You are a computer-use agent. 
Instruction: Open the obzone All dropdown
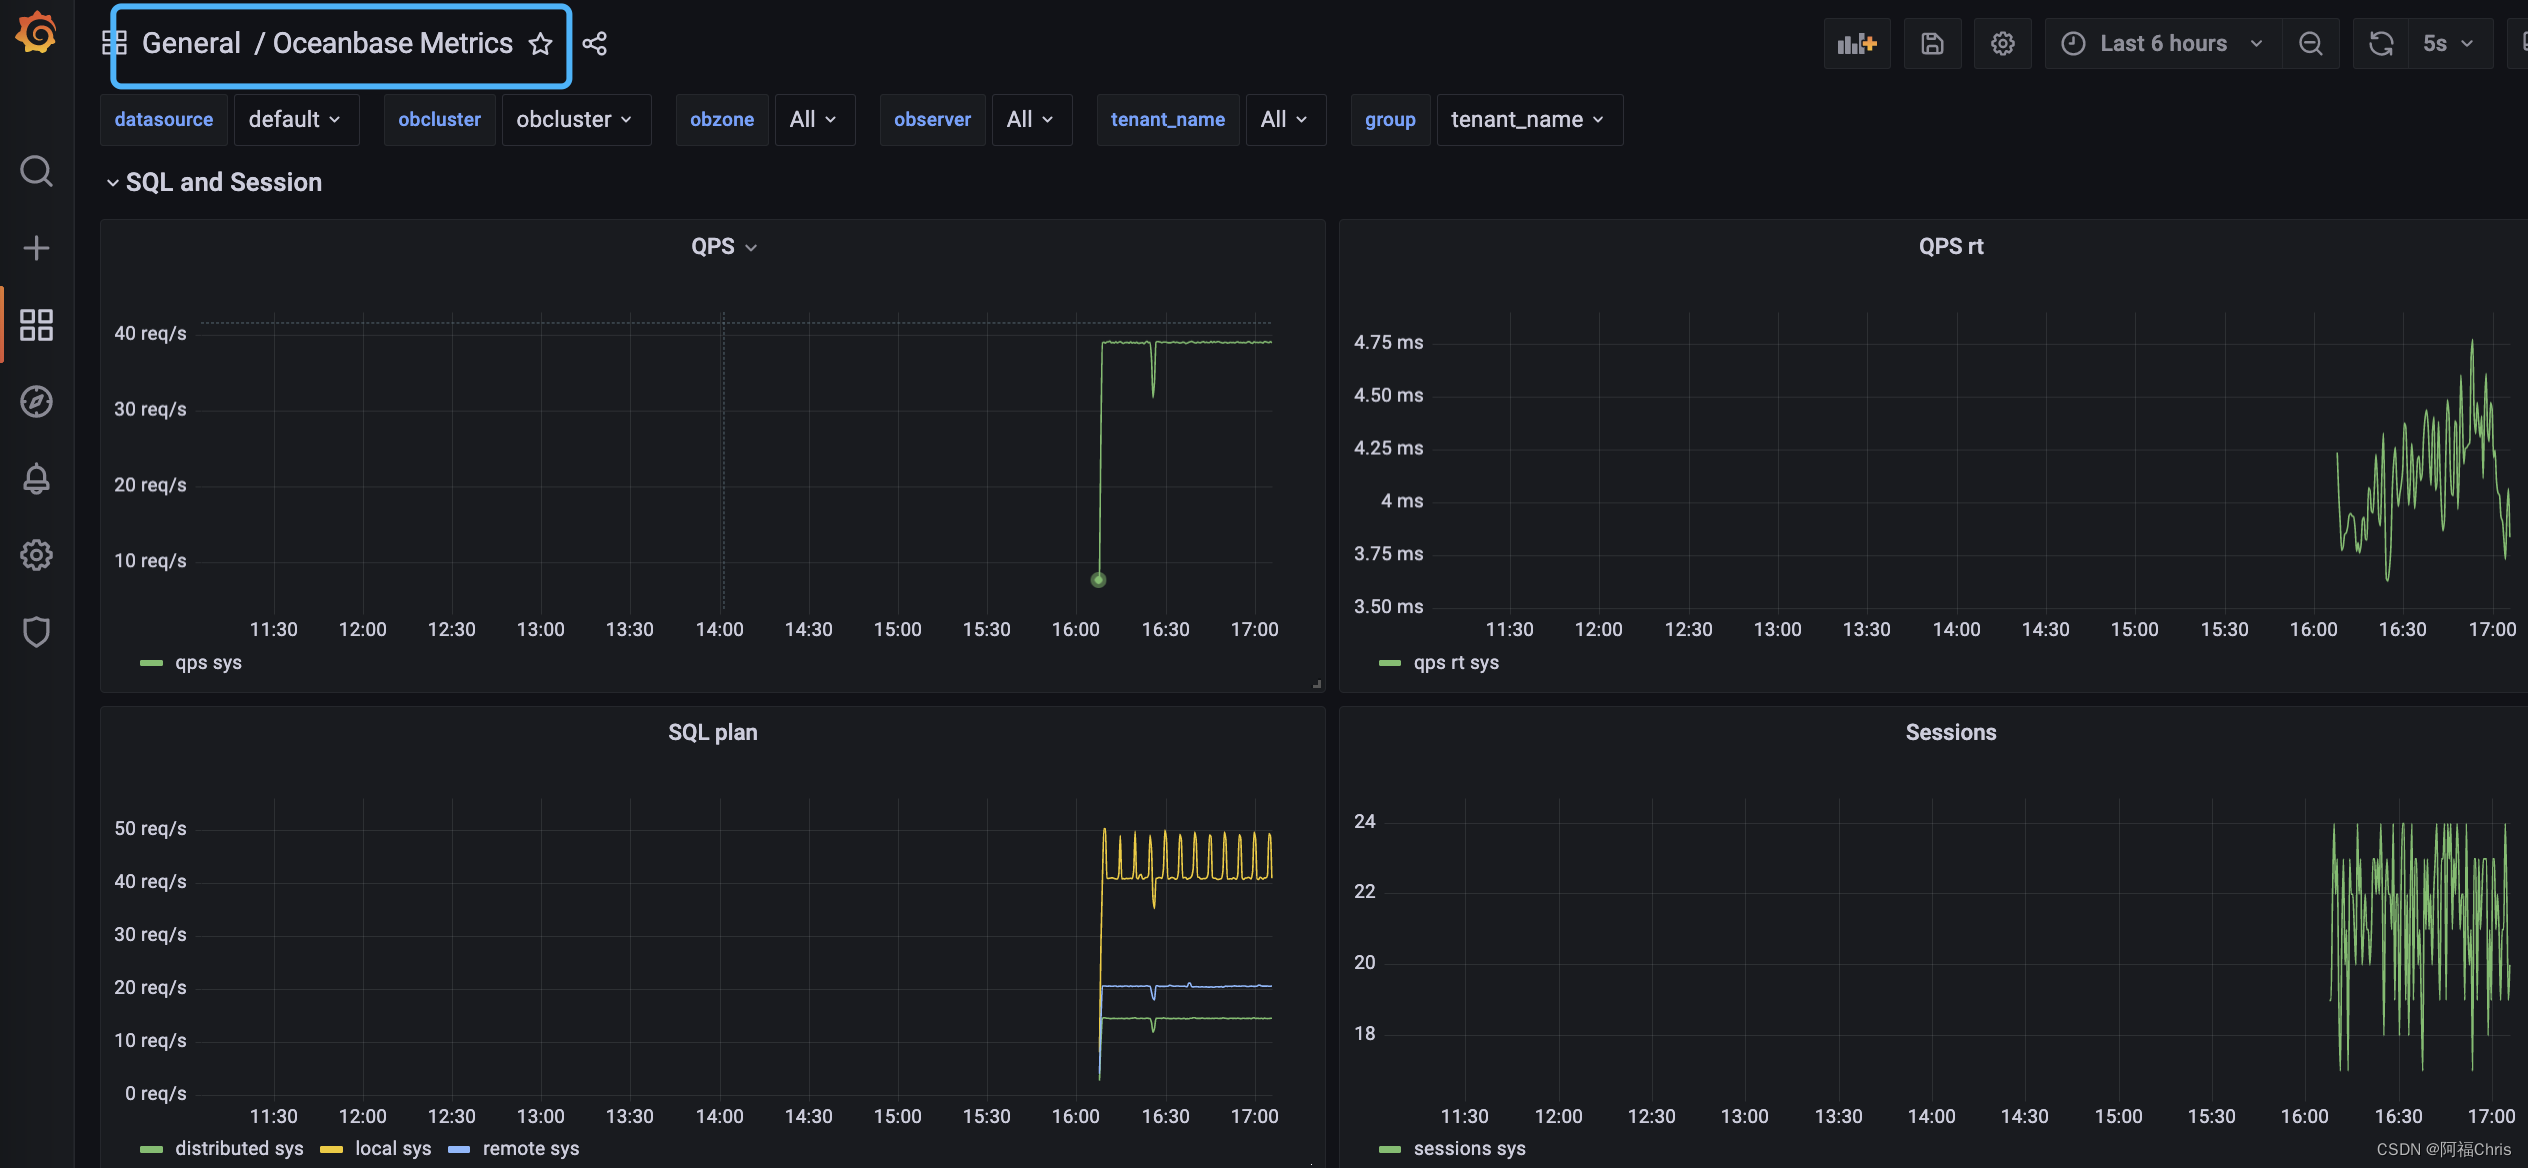click(x=814, y=120)
